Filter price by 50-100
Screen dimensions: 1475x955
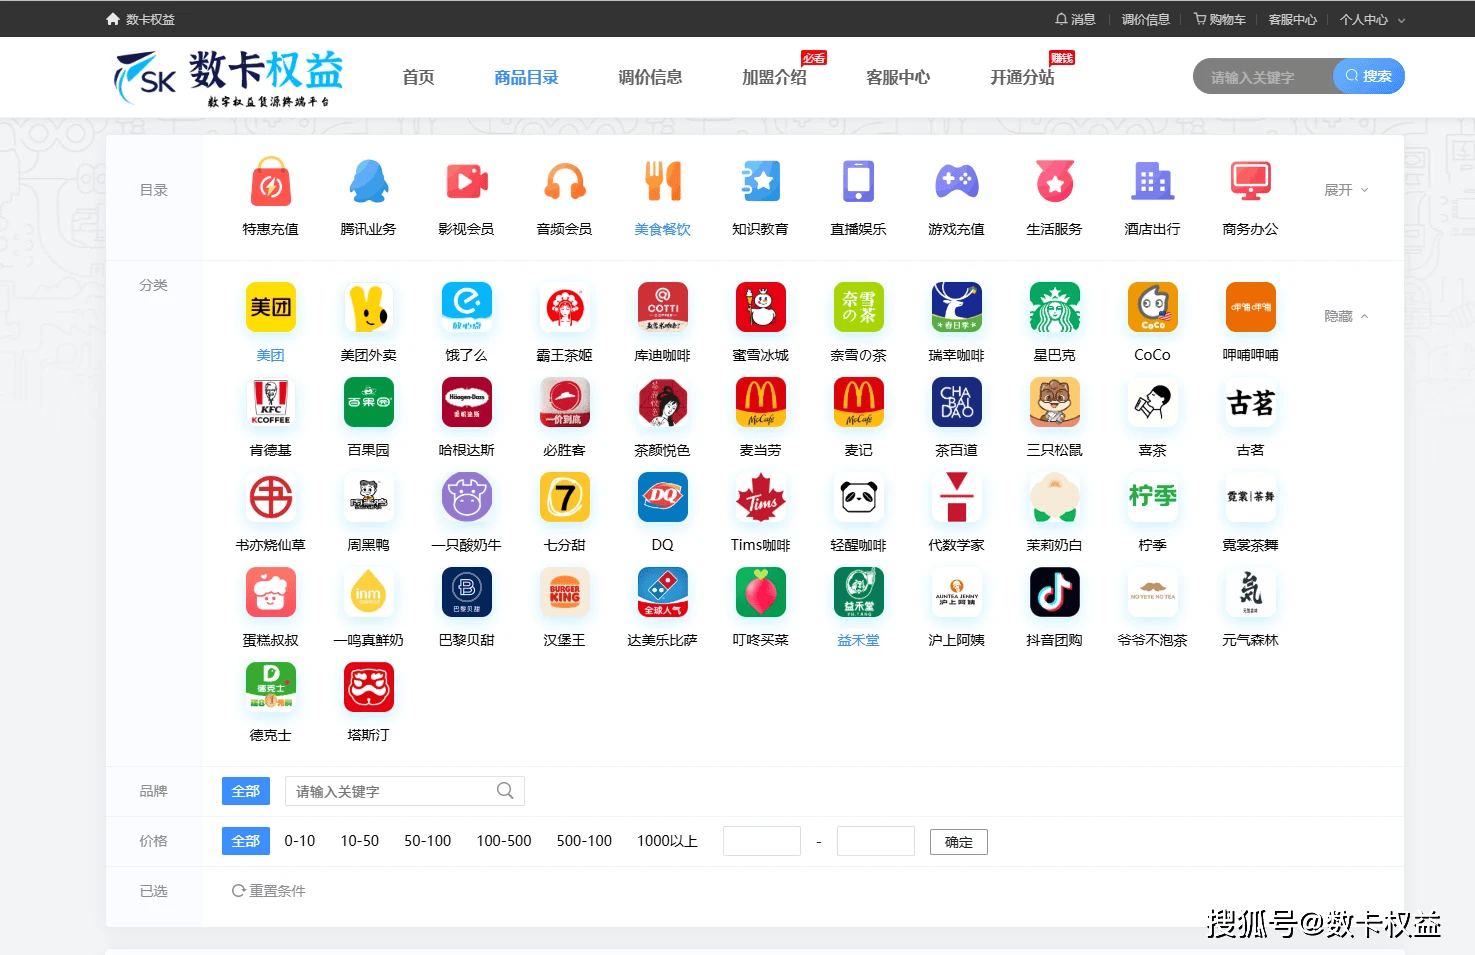click(x=428, y=841)
